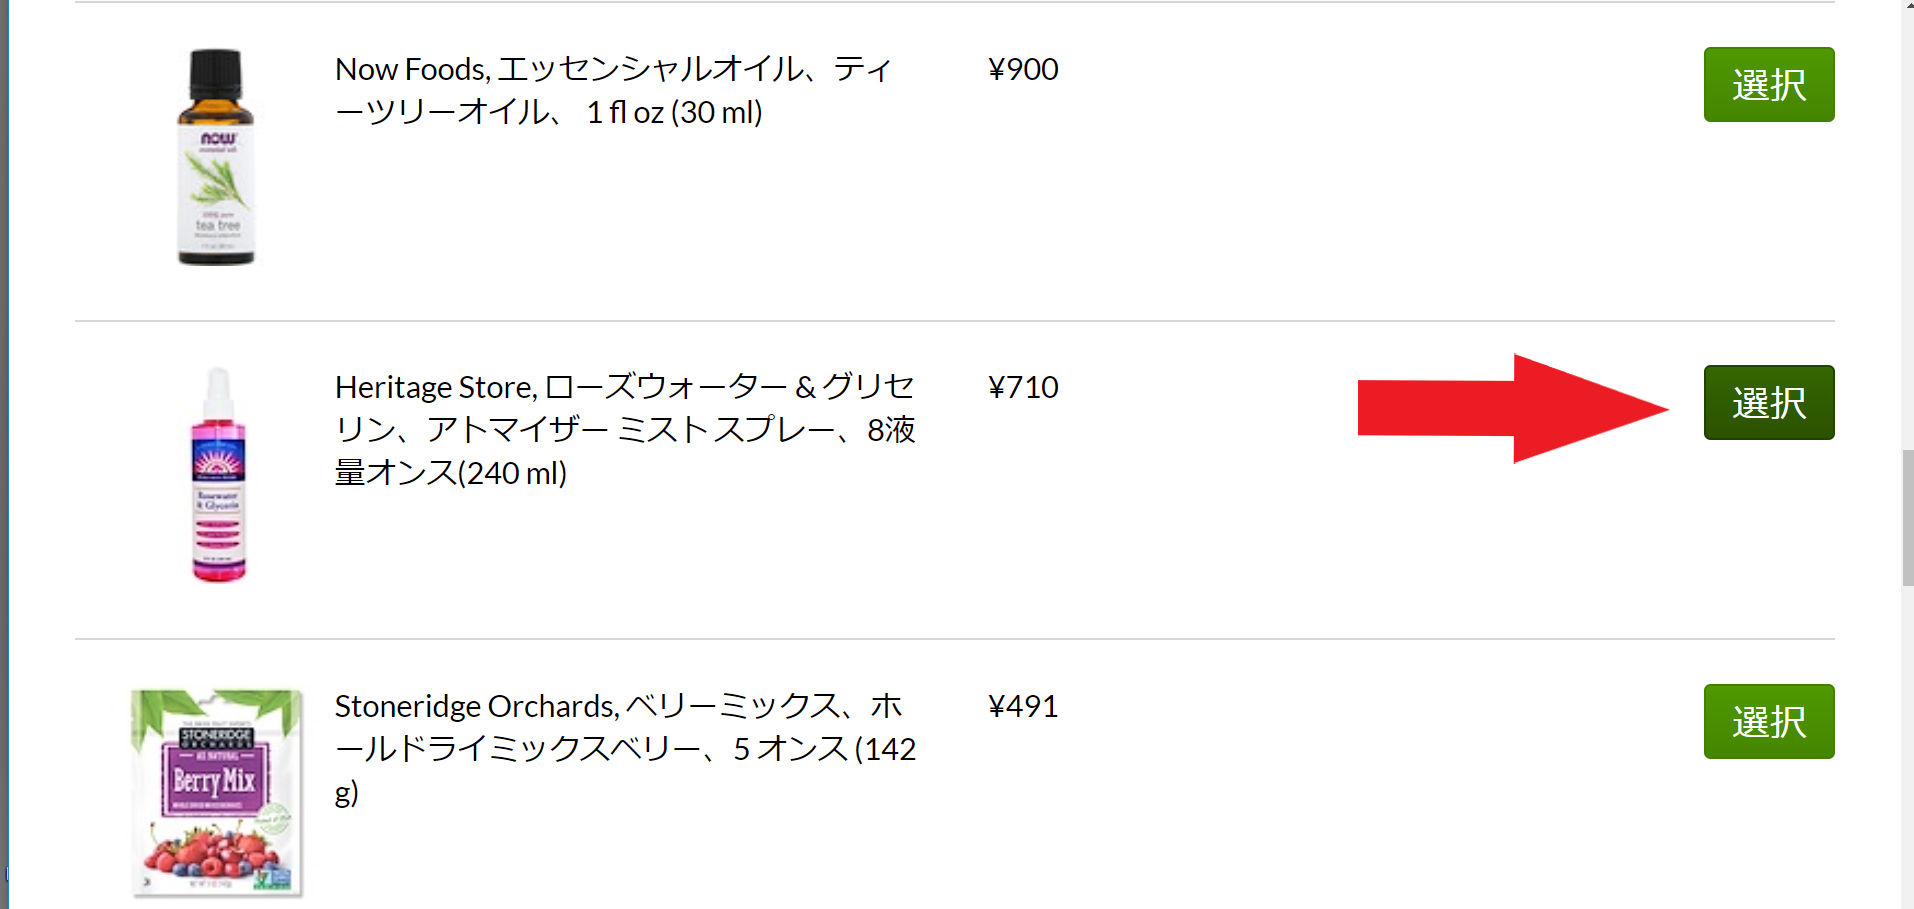Click the Heritage Store rosewater product title
The image size is (1914, 909).
[625, 429]
